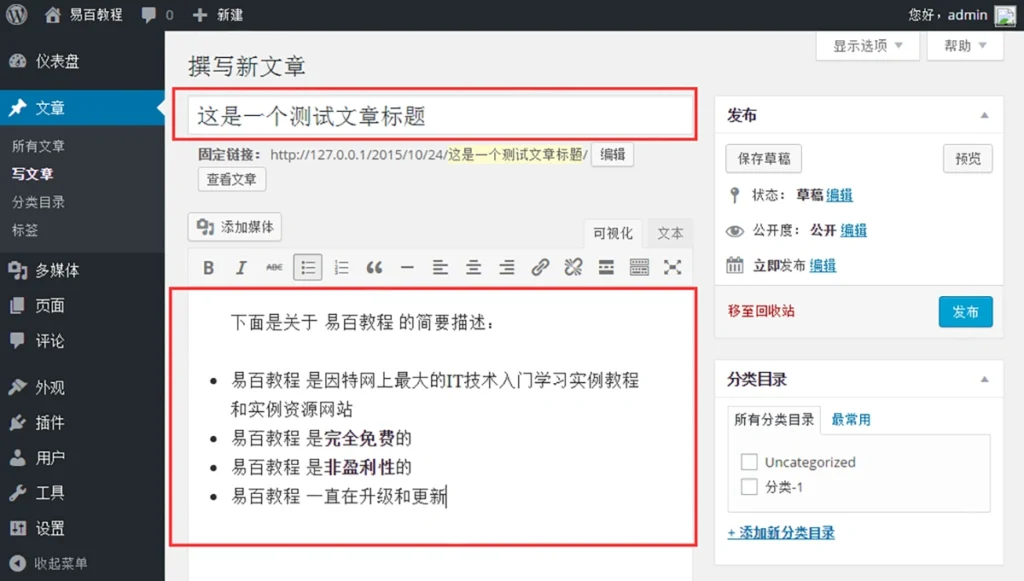Click the 新建 plus button
The height and width of the screenshot is (581, 1024).
pyautogui.click(x=217, y=14)
